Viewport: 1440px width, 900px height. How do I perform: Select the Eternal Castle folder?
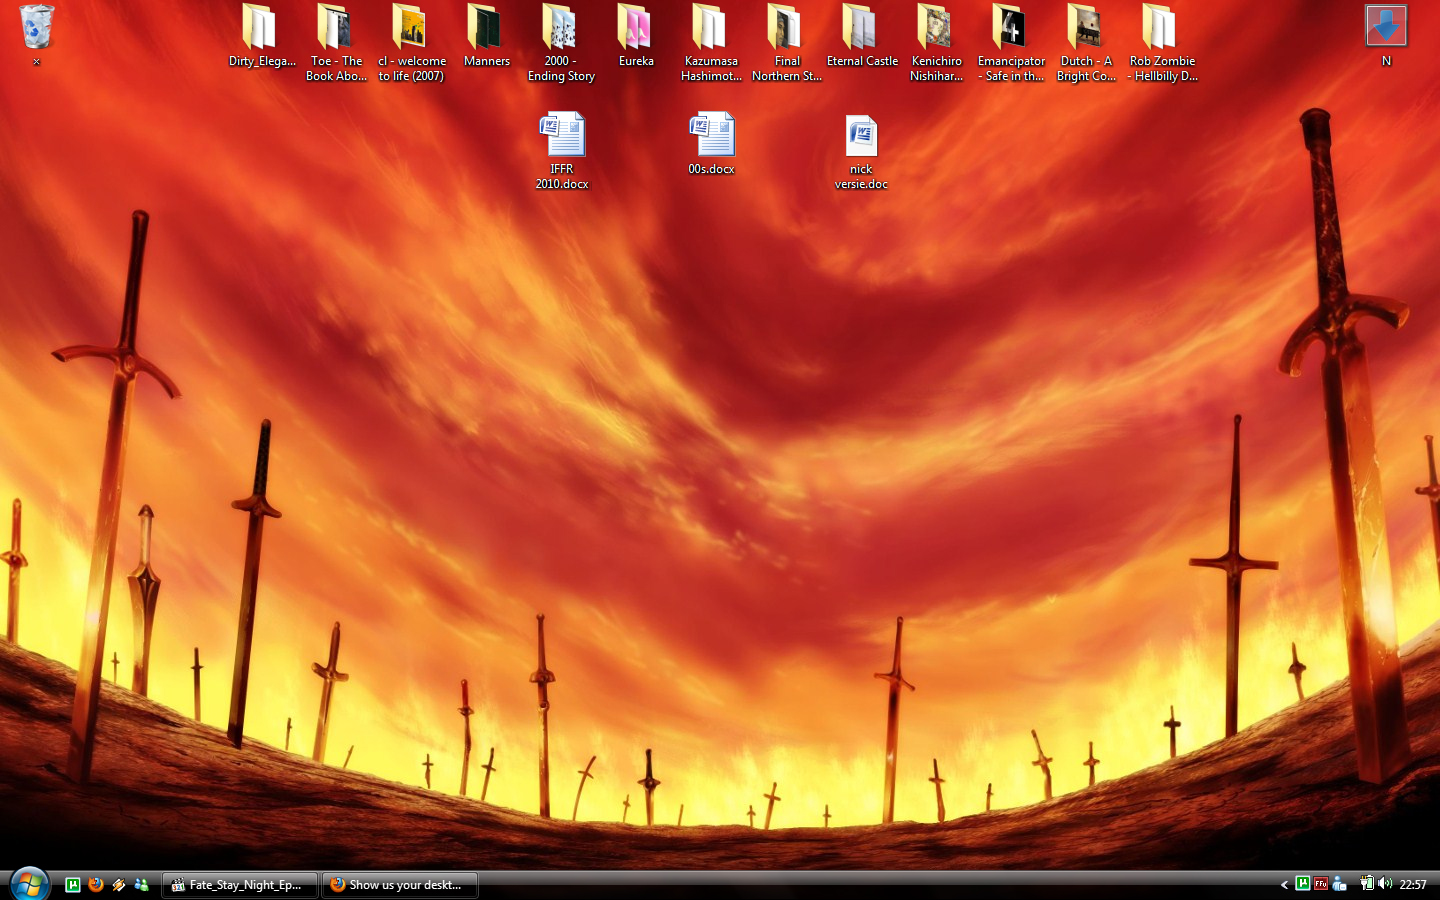(861, 35)
